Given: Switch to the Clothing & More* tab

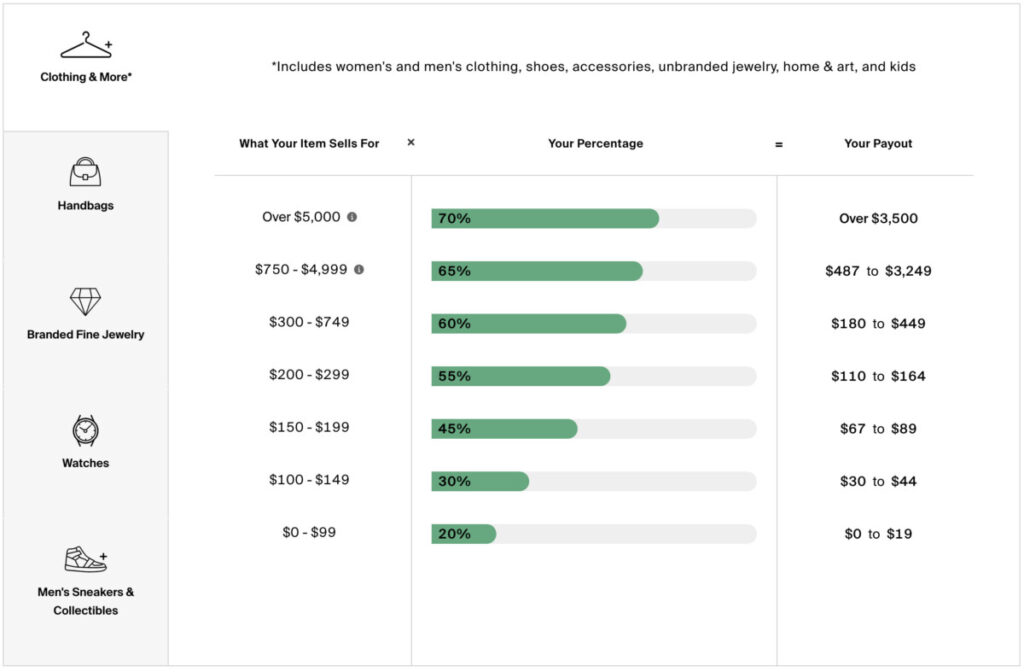Looking at the screenshot, I should coord(86,77).
